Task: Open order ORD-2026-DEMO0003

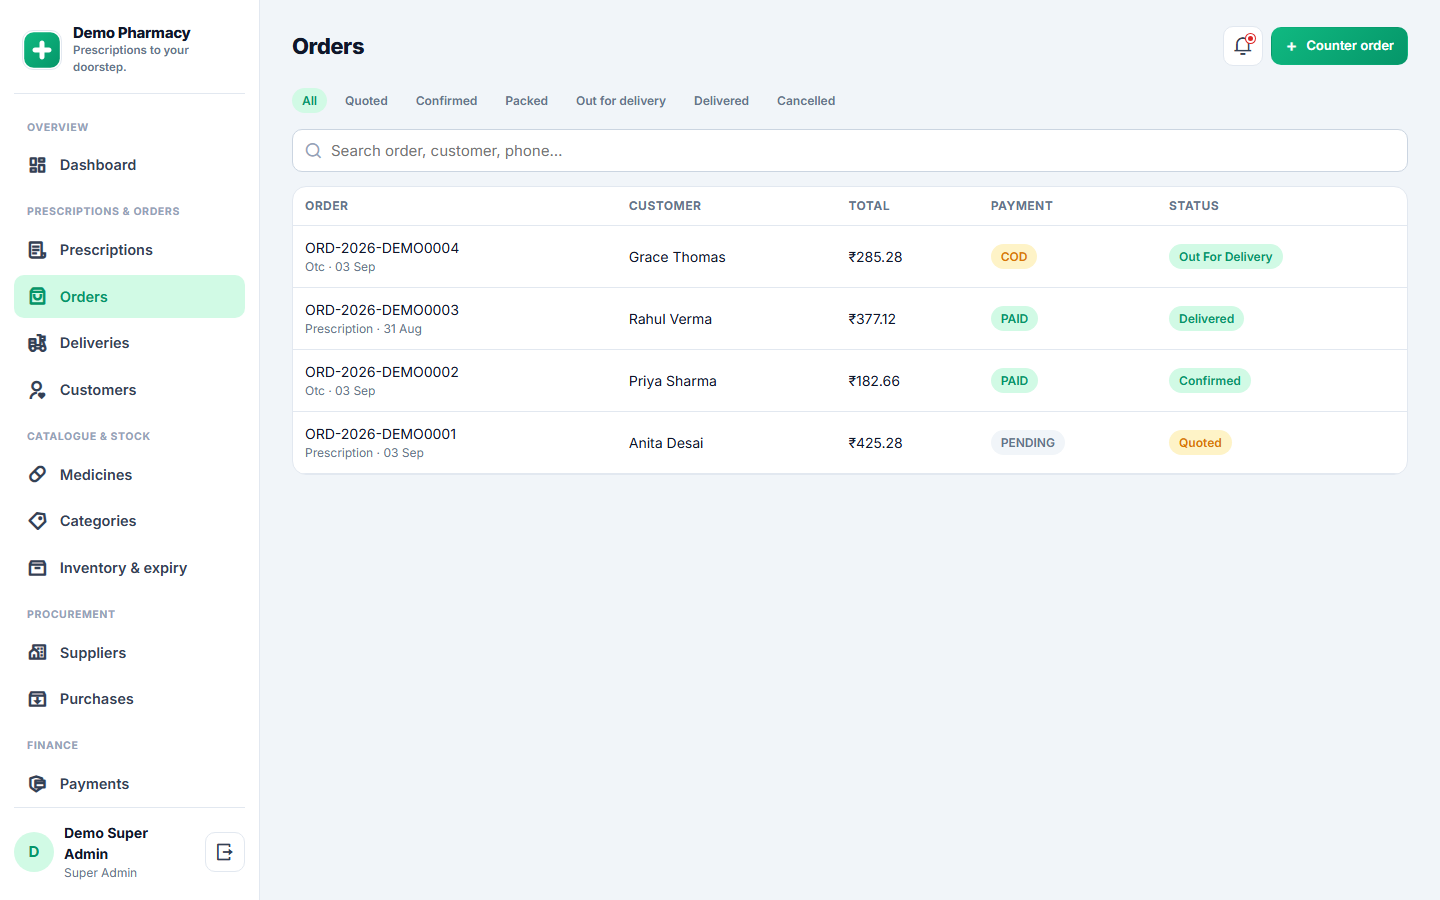Action: [382, 310]
